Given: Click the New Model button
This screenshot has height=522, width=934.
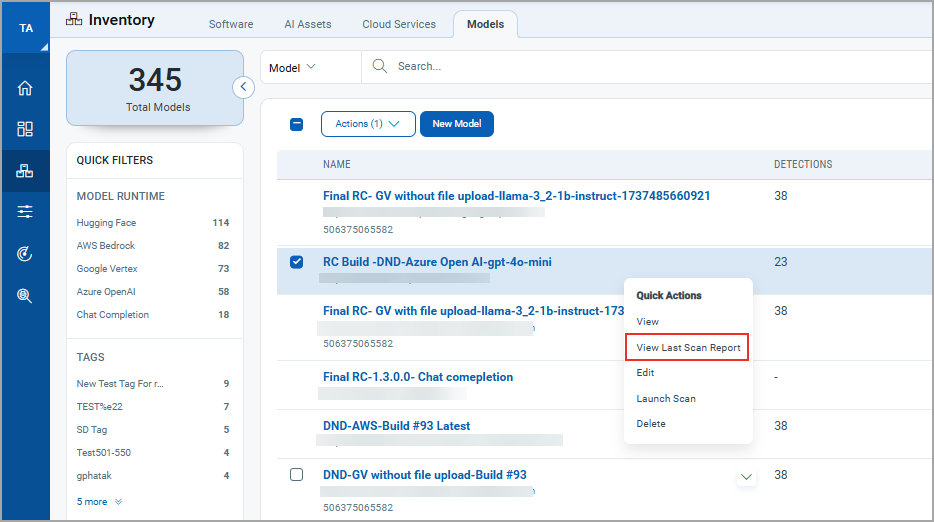Looking at the screenshot, I should point(457,124).
